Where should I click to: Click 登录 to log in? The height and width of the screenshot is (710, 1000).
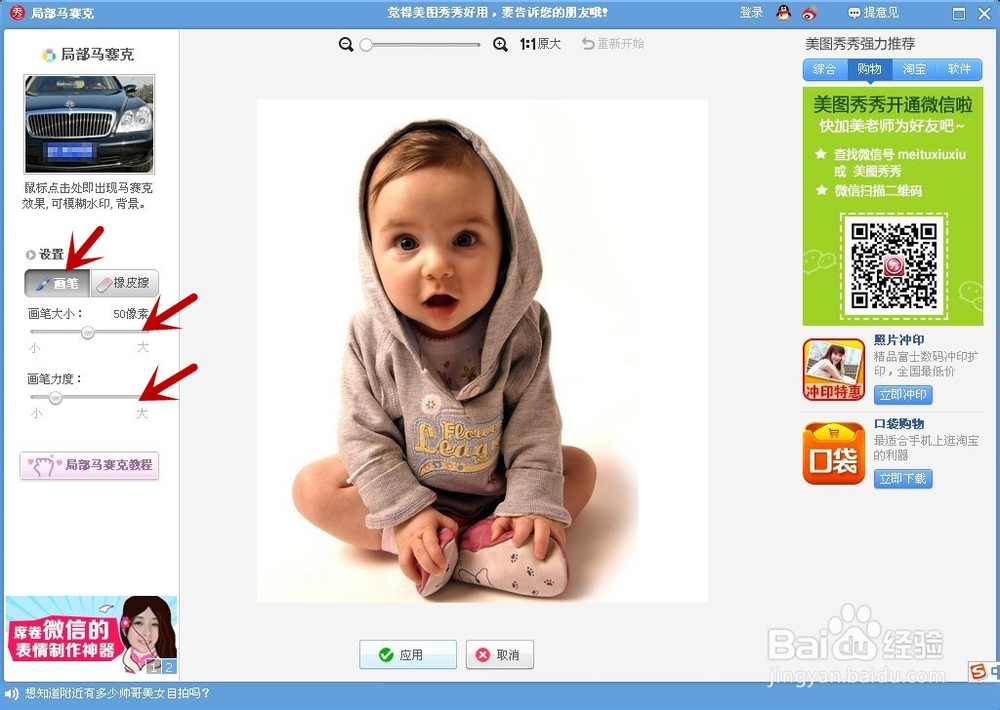[751, 12]
